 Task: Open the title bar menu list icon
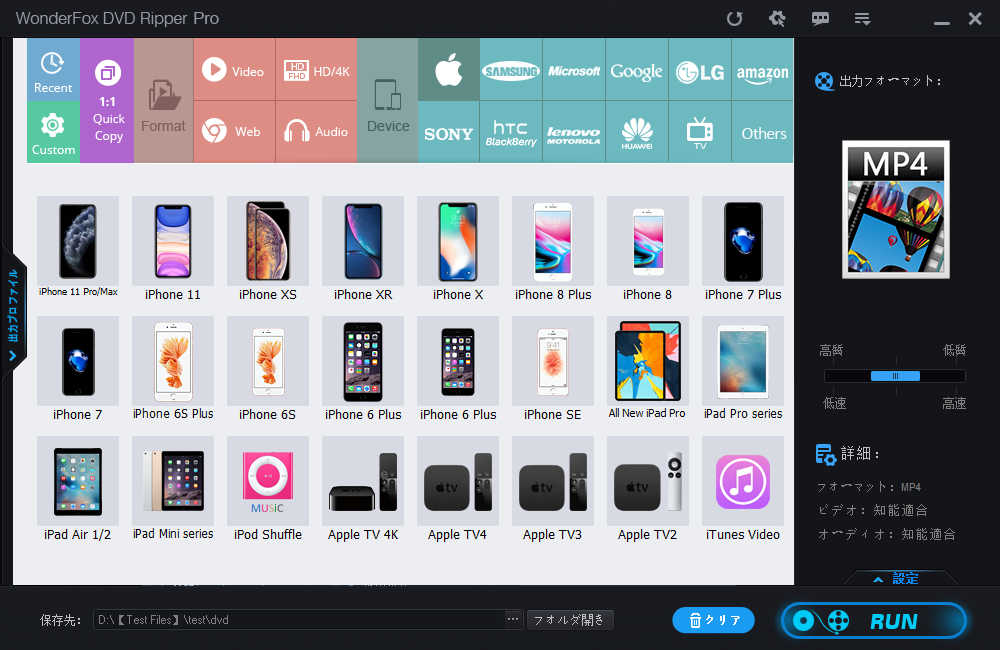[862, 18]
